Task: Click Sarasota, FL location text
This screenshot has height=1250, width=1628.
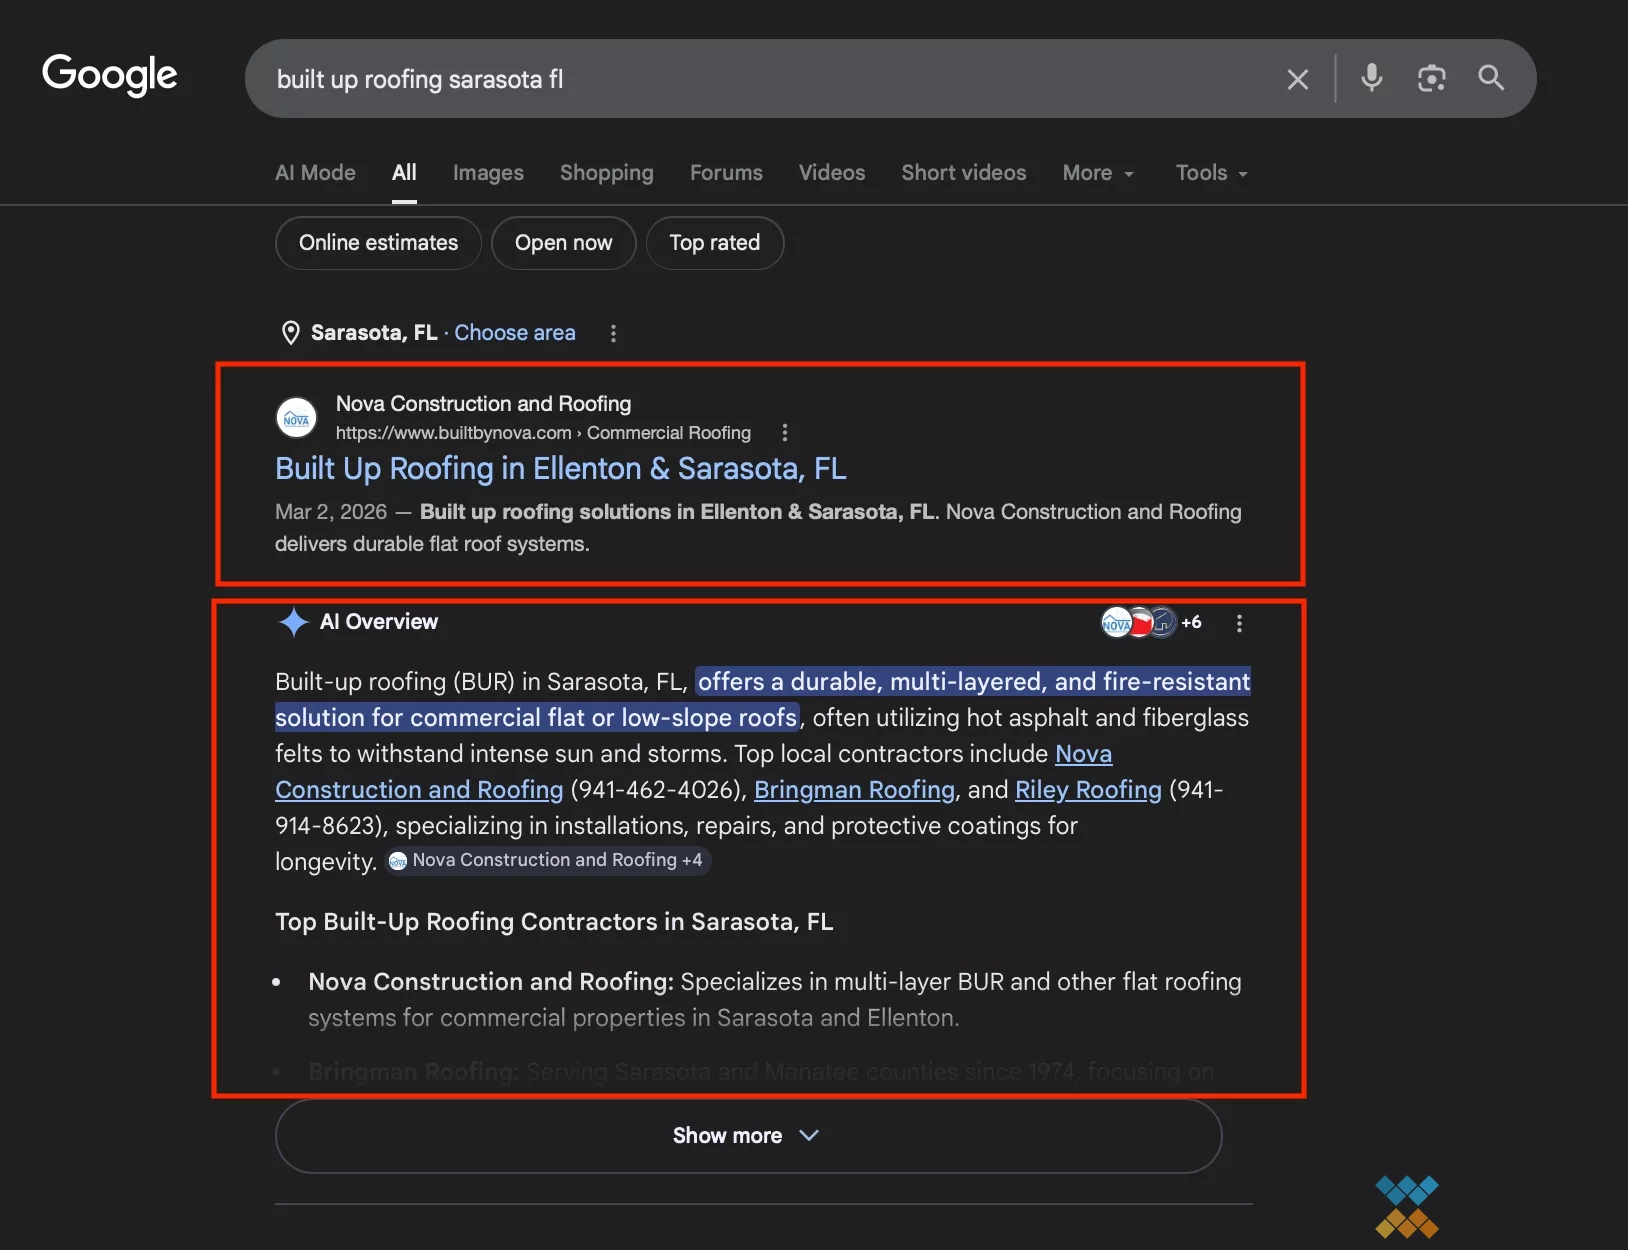Action: click(x=374, y=333)
